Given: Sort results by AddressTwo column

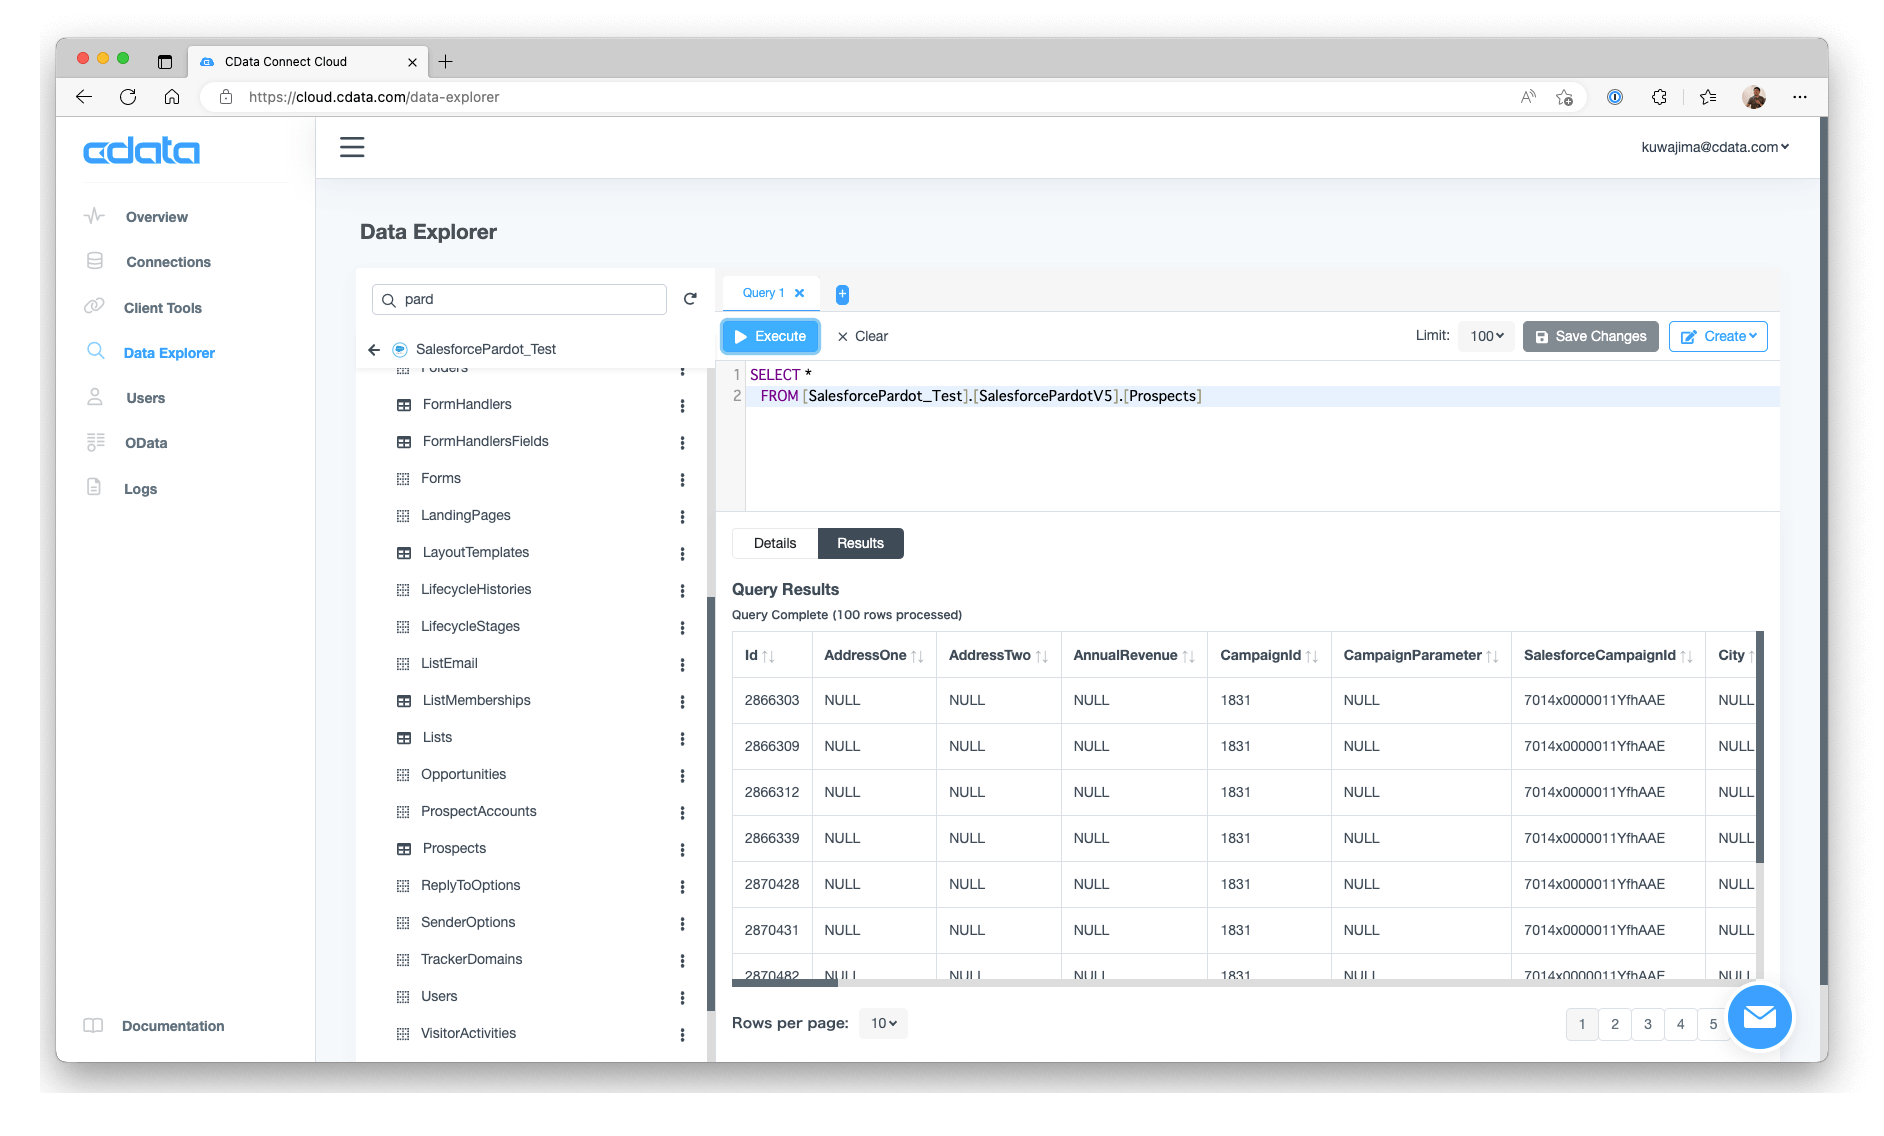Looking at the screenshot, I should point(1041,656).
